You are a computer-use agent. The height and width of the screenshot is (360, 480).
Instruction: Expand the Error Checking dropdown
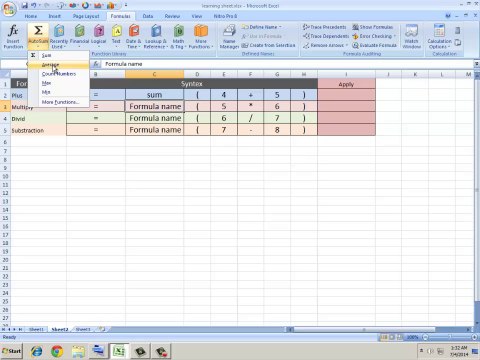click(395, 36)
